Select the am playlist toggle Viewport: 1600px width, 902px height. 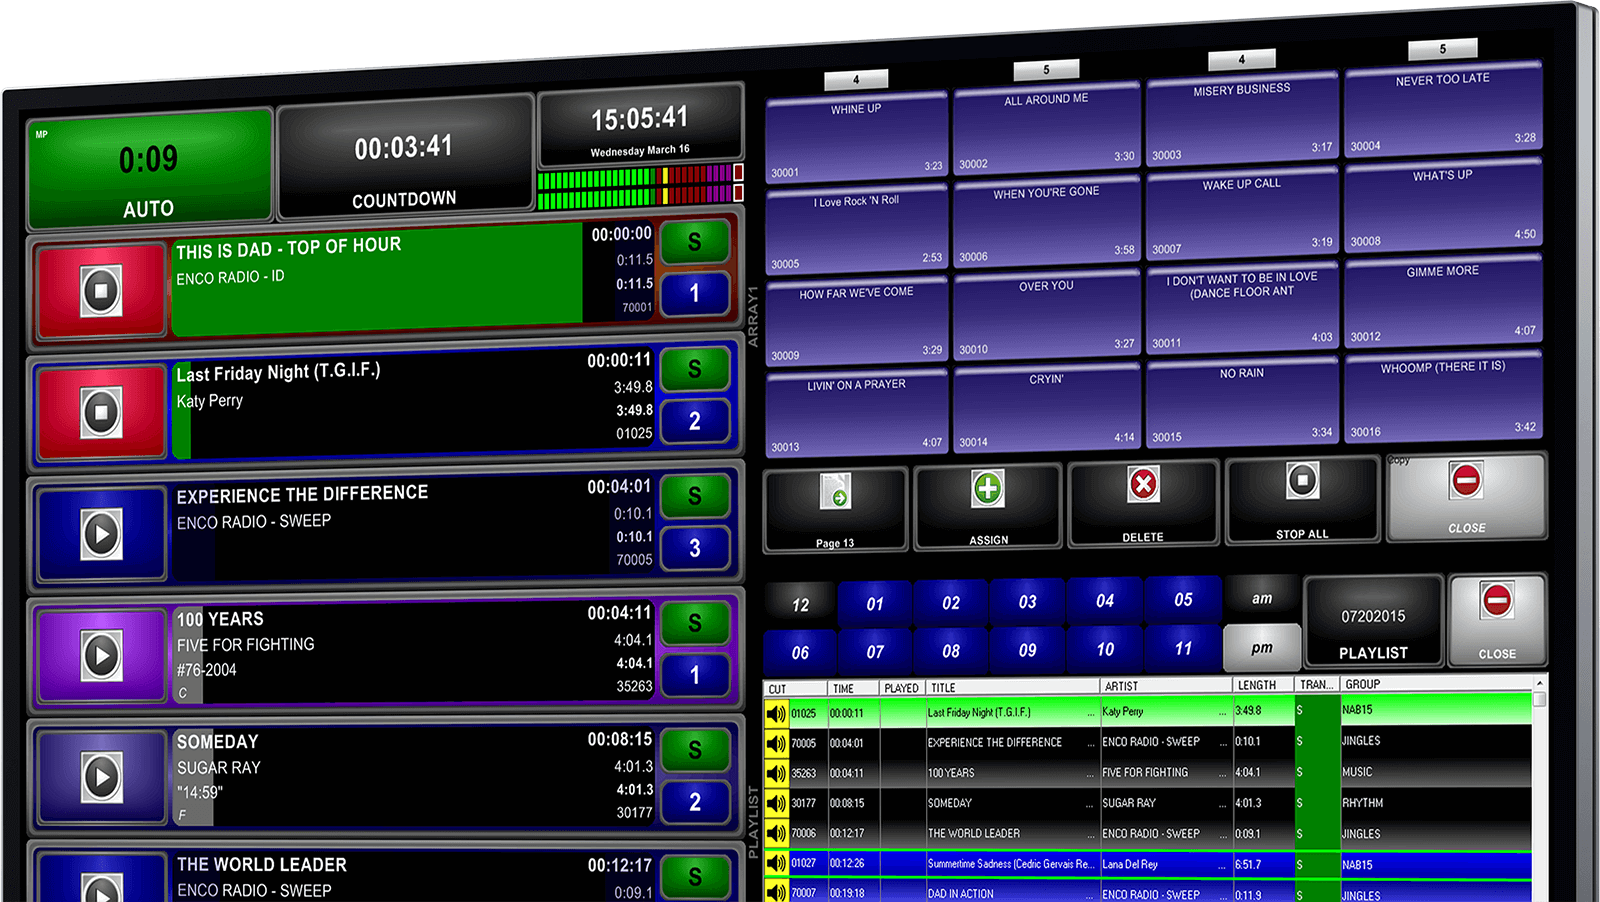[x=1262, y=597]
